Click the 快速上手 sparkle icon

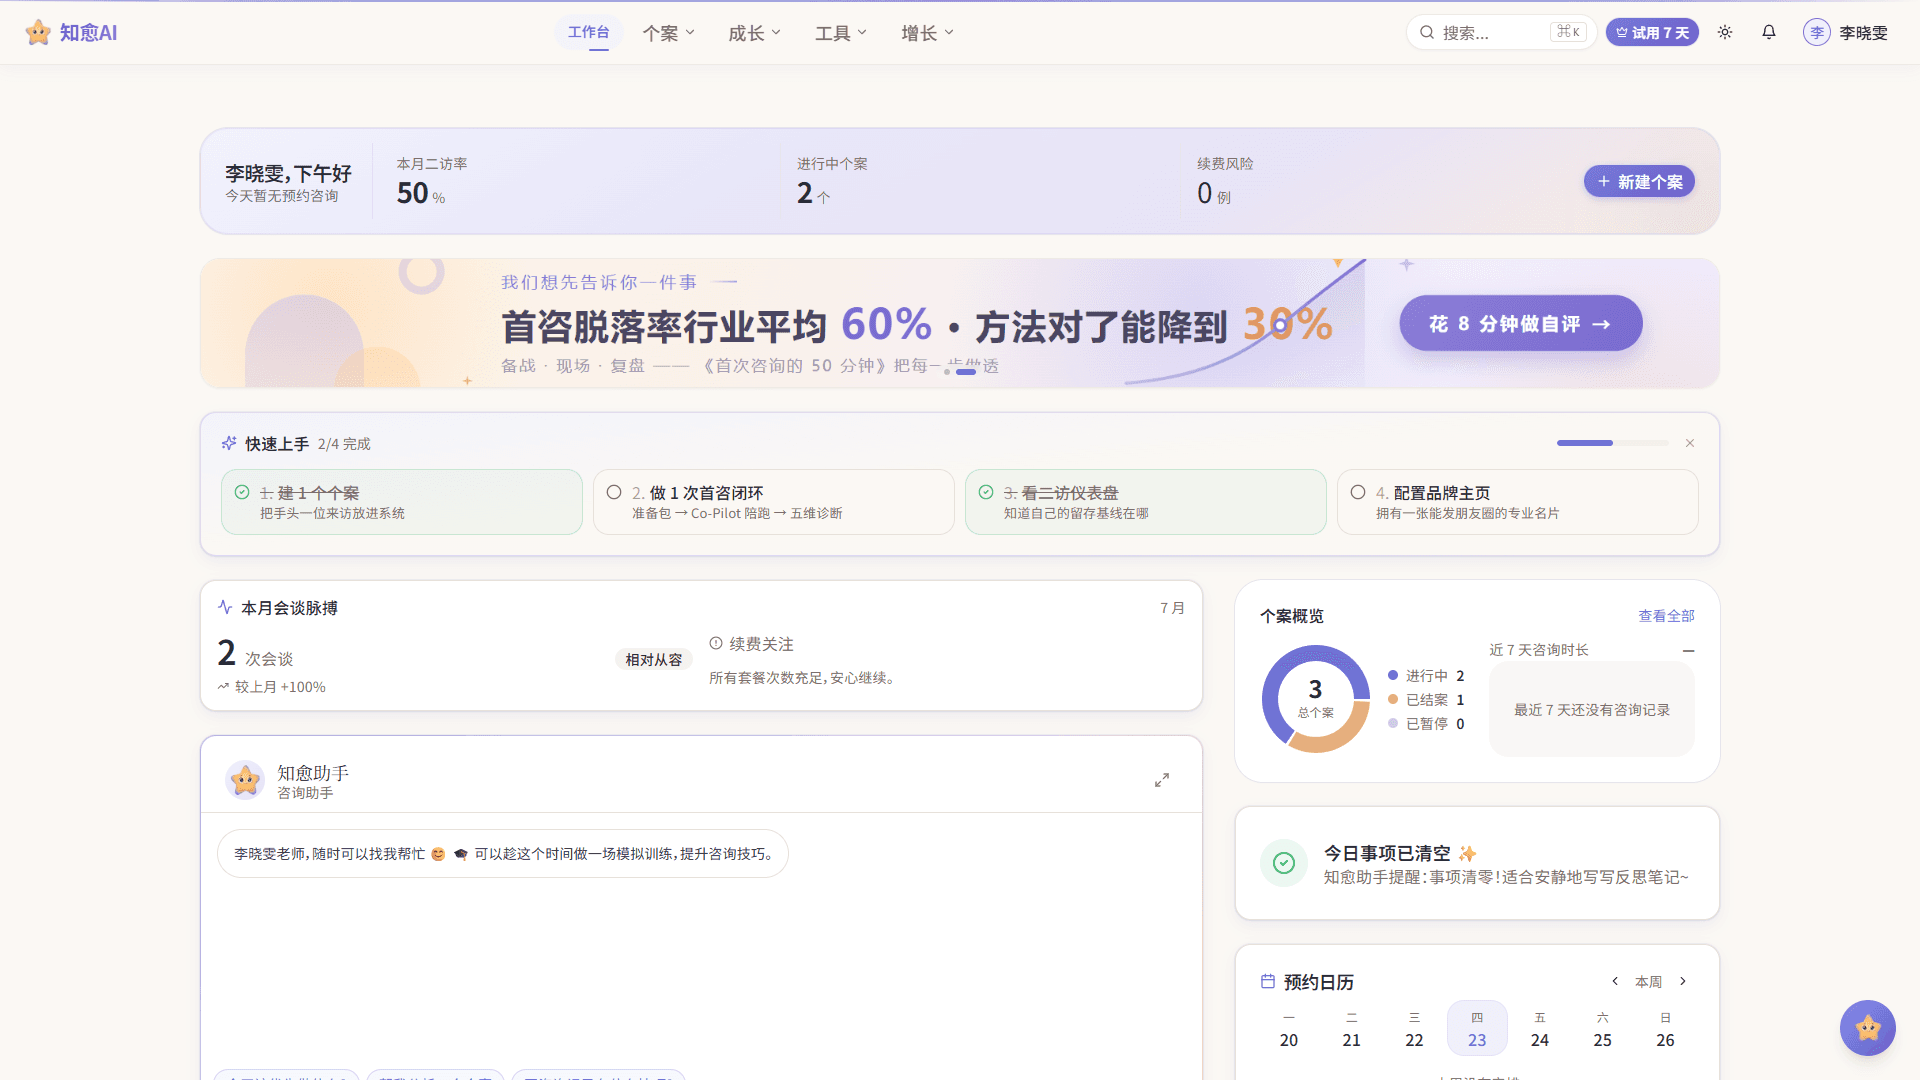229,443
